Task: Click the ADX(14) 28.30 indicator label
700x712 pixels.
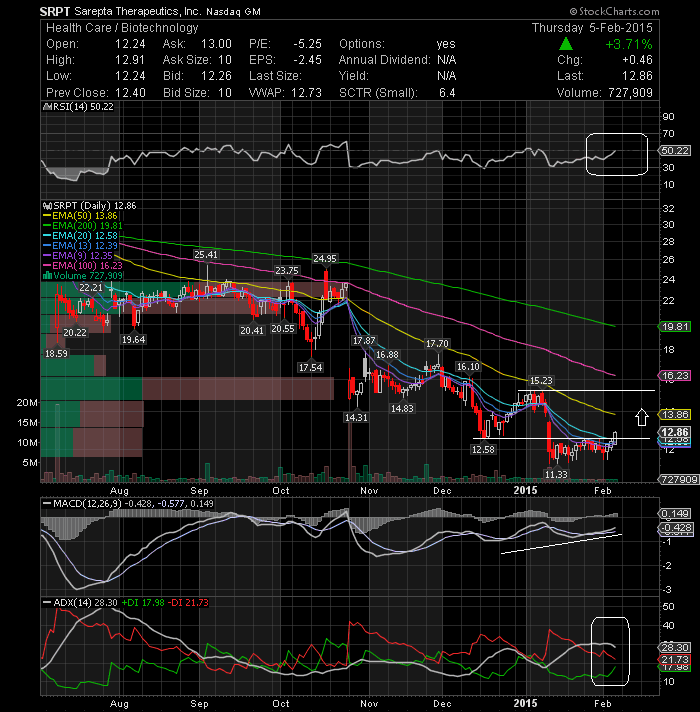Action: (x=81, y=603)
